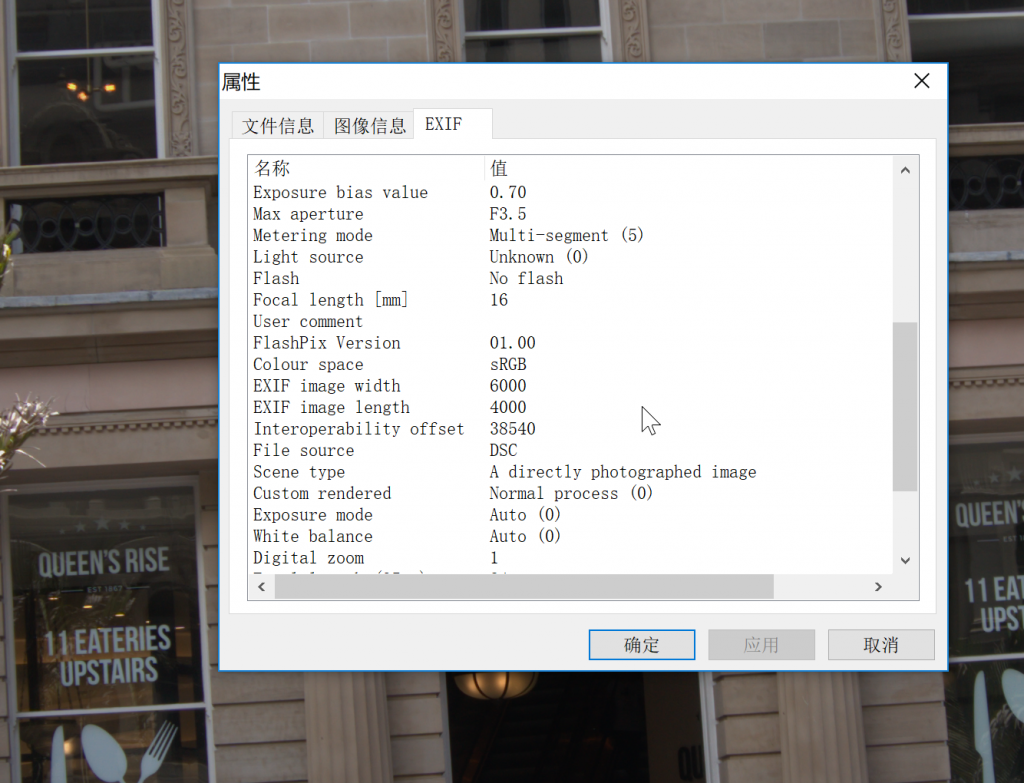This screenshot has height=783, width=1024.
Task: Open the 图像信息 tab
Action: [x=369, y=125]
